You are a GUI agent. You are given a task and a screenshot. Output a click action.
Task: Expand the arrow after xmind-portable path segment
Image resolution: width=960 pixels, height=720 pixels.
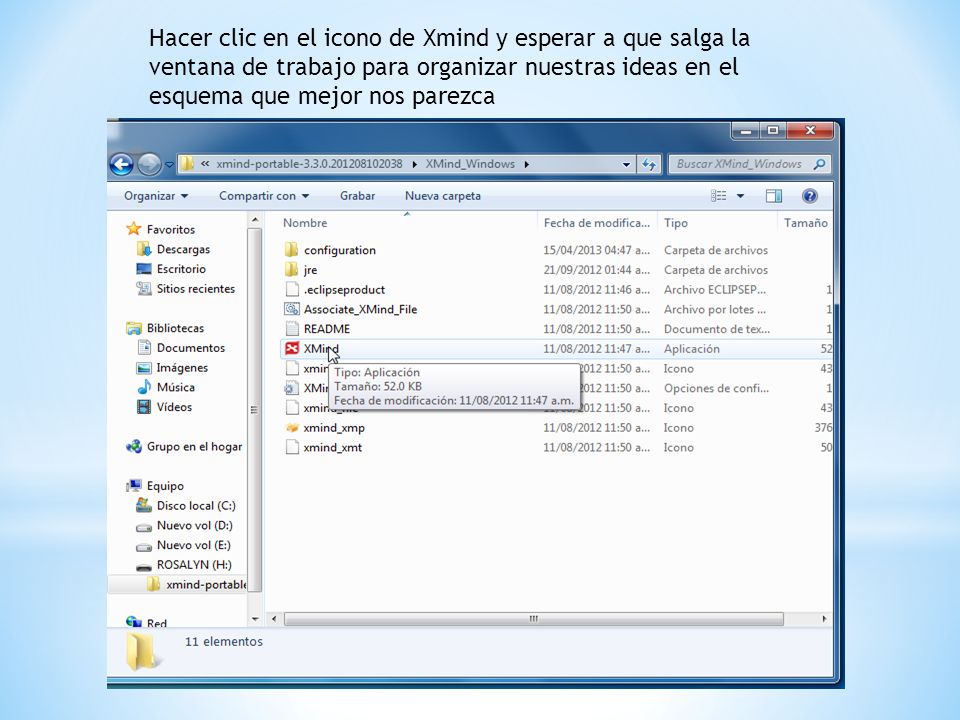(x=414, y=164)
